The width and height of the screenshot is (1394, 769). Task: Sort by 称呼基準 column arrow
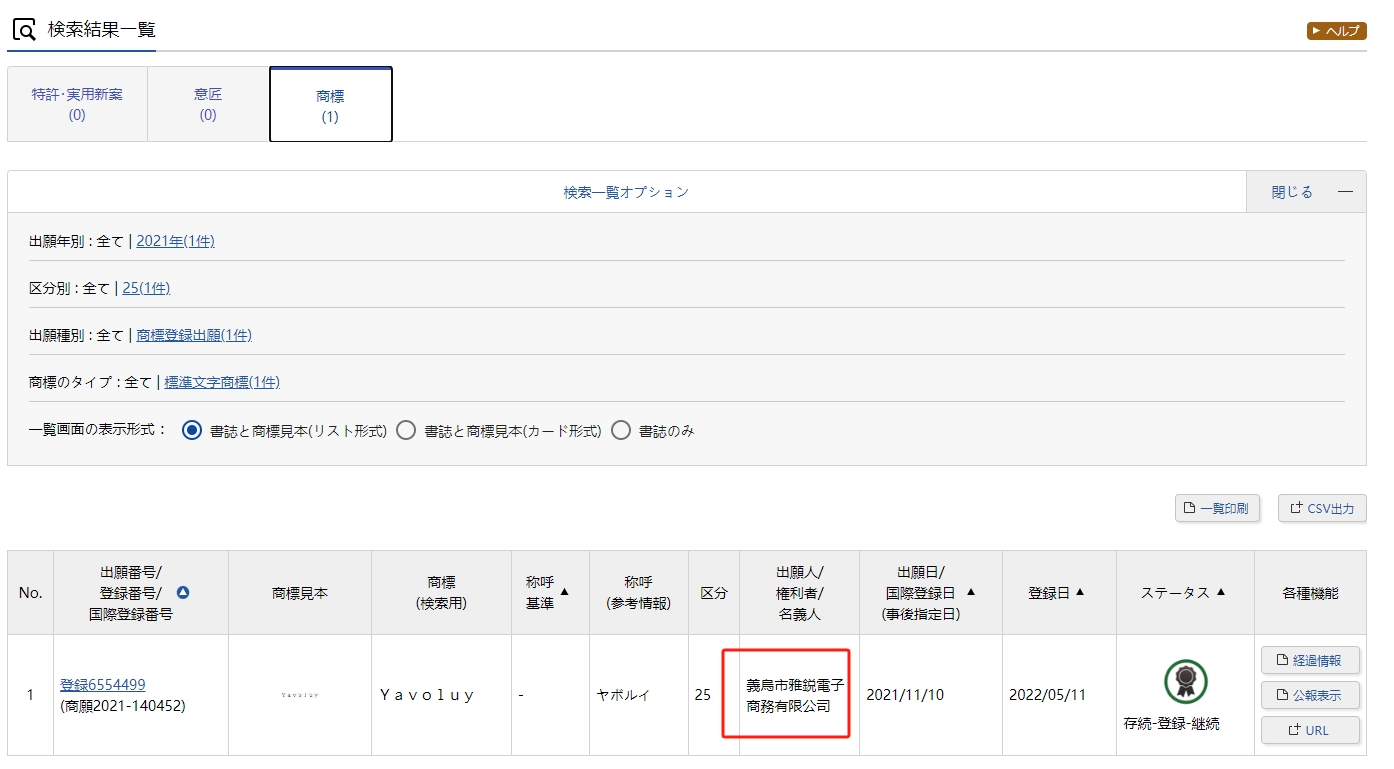(564, 592)
